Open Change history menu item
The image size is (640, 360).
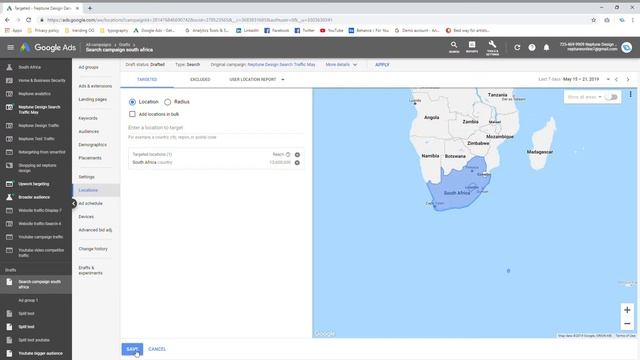93,249
